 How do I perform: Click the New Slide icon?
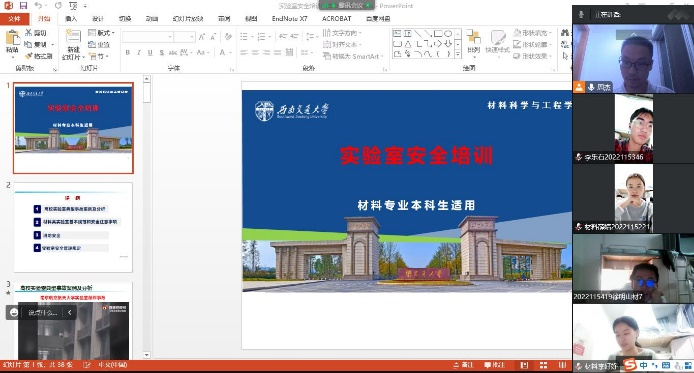click(73, 44)
